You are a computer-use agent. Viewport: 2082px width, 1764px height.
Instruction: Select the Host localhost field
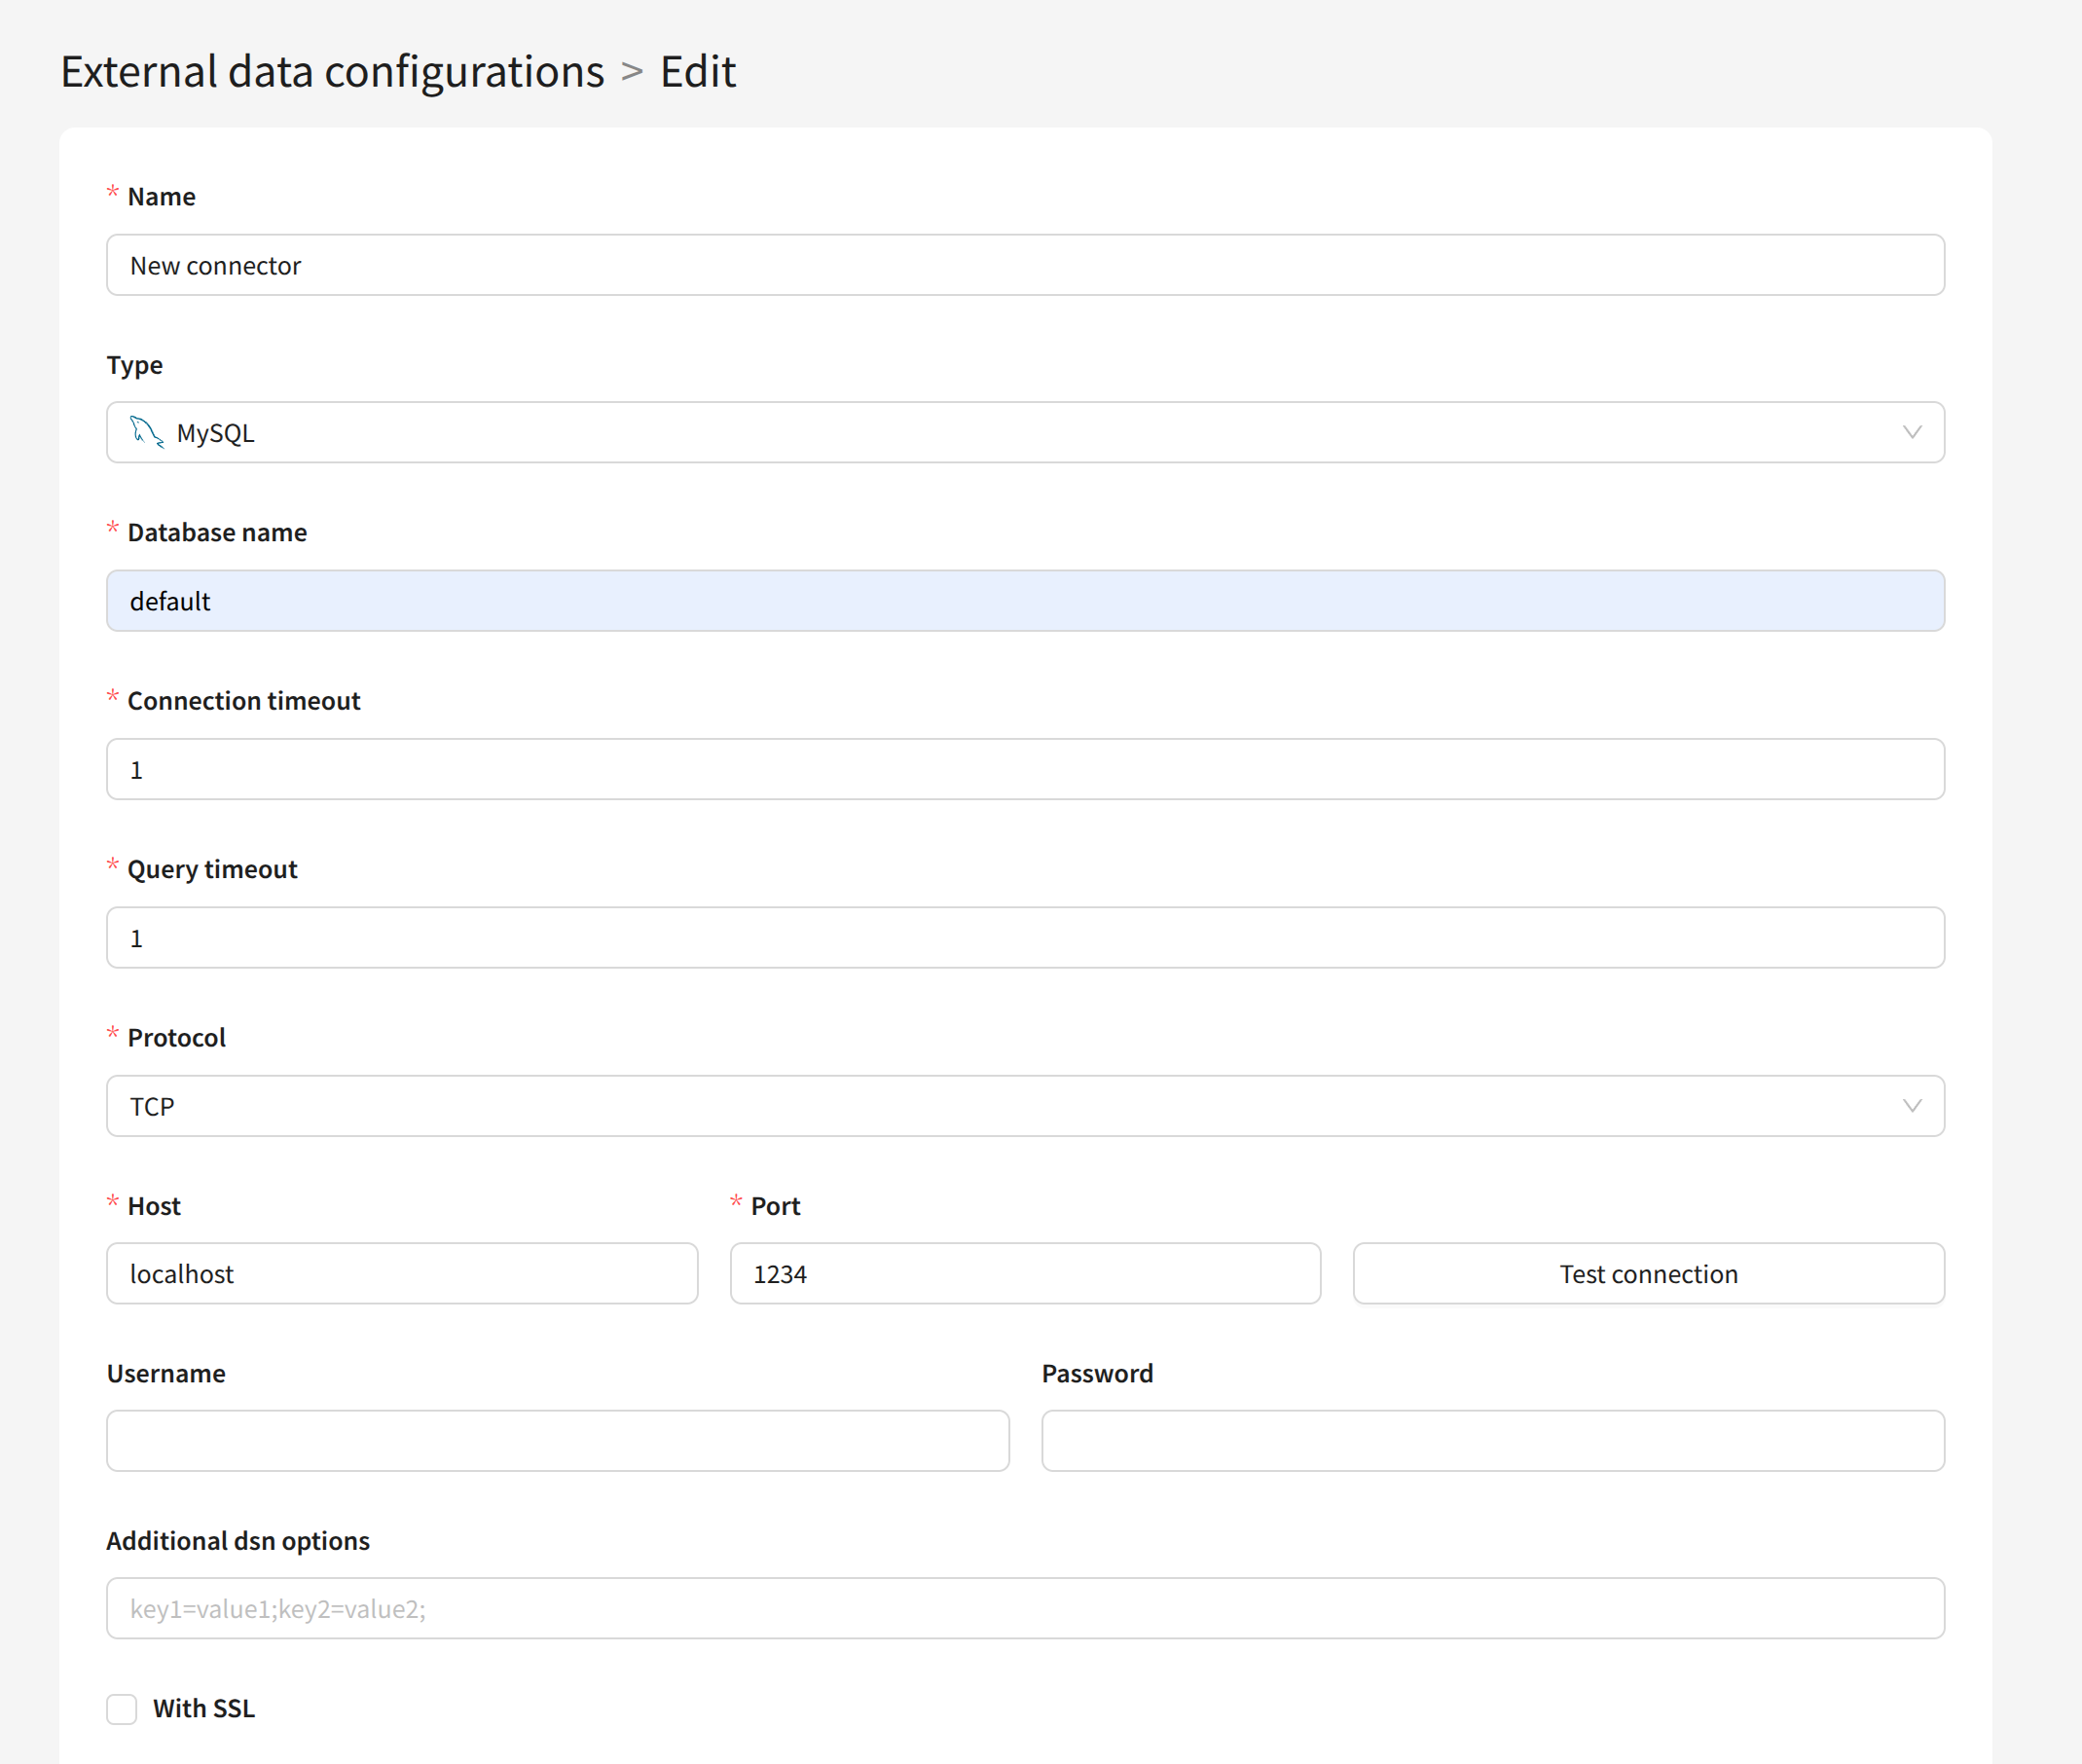click(x=402, y=1274)
